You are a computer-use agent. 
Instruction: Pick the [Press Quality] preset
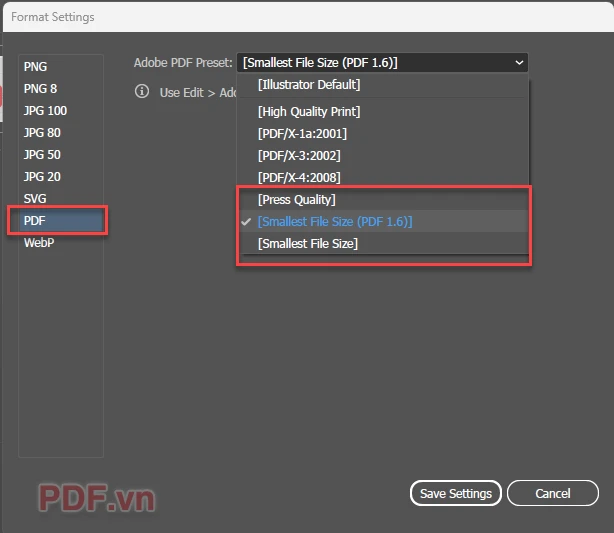[x=383, y=199]
